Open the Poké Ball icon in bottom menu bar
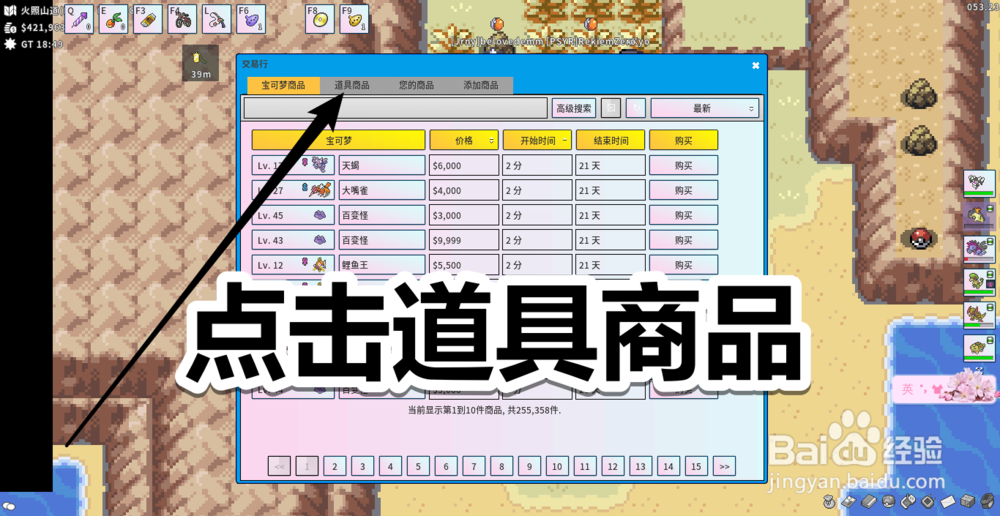 888,501
